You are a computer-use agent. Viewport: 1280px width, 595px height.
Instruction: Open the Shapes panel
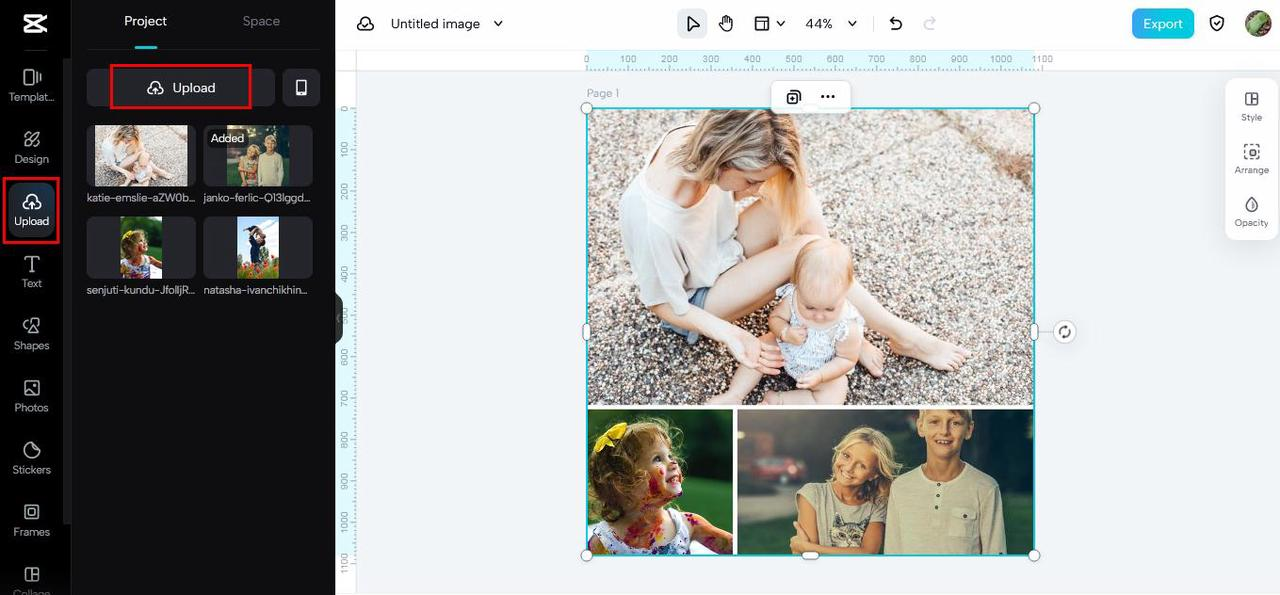[x=31, y=334]
